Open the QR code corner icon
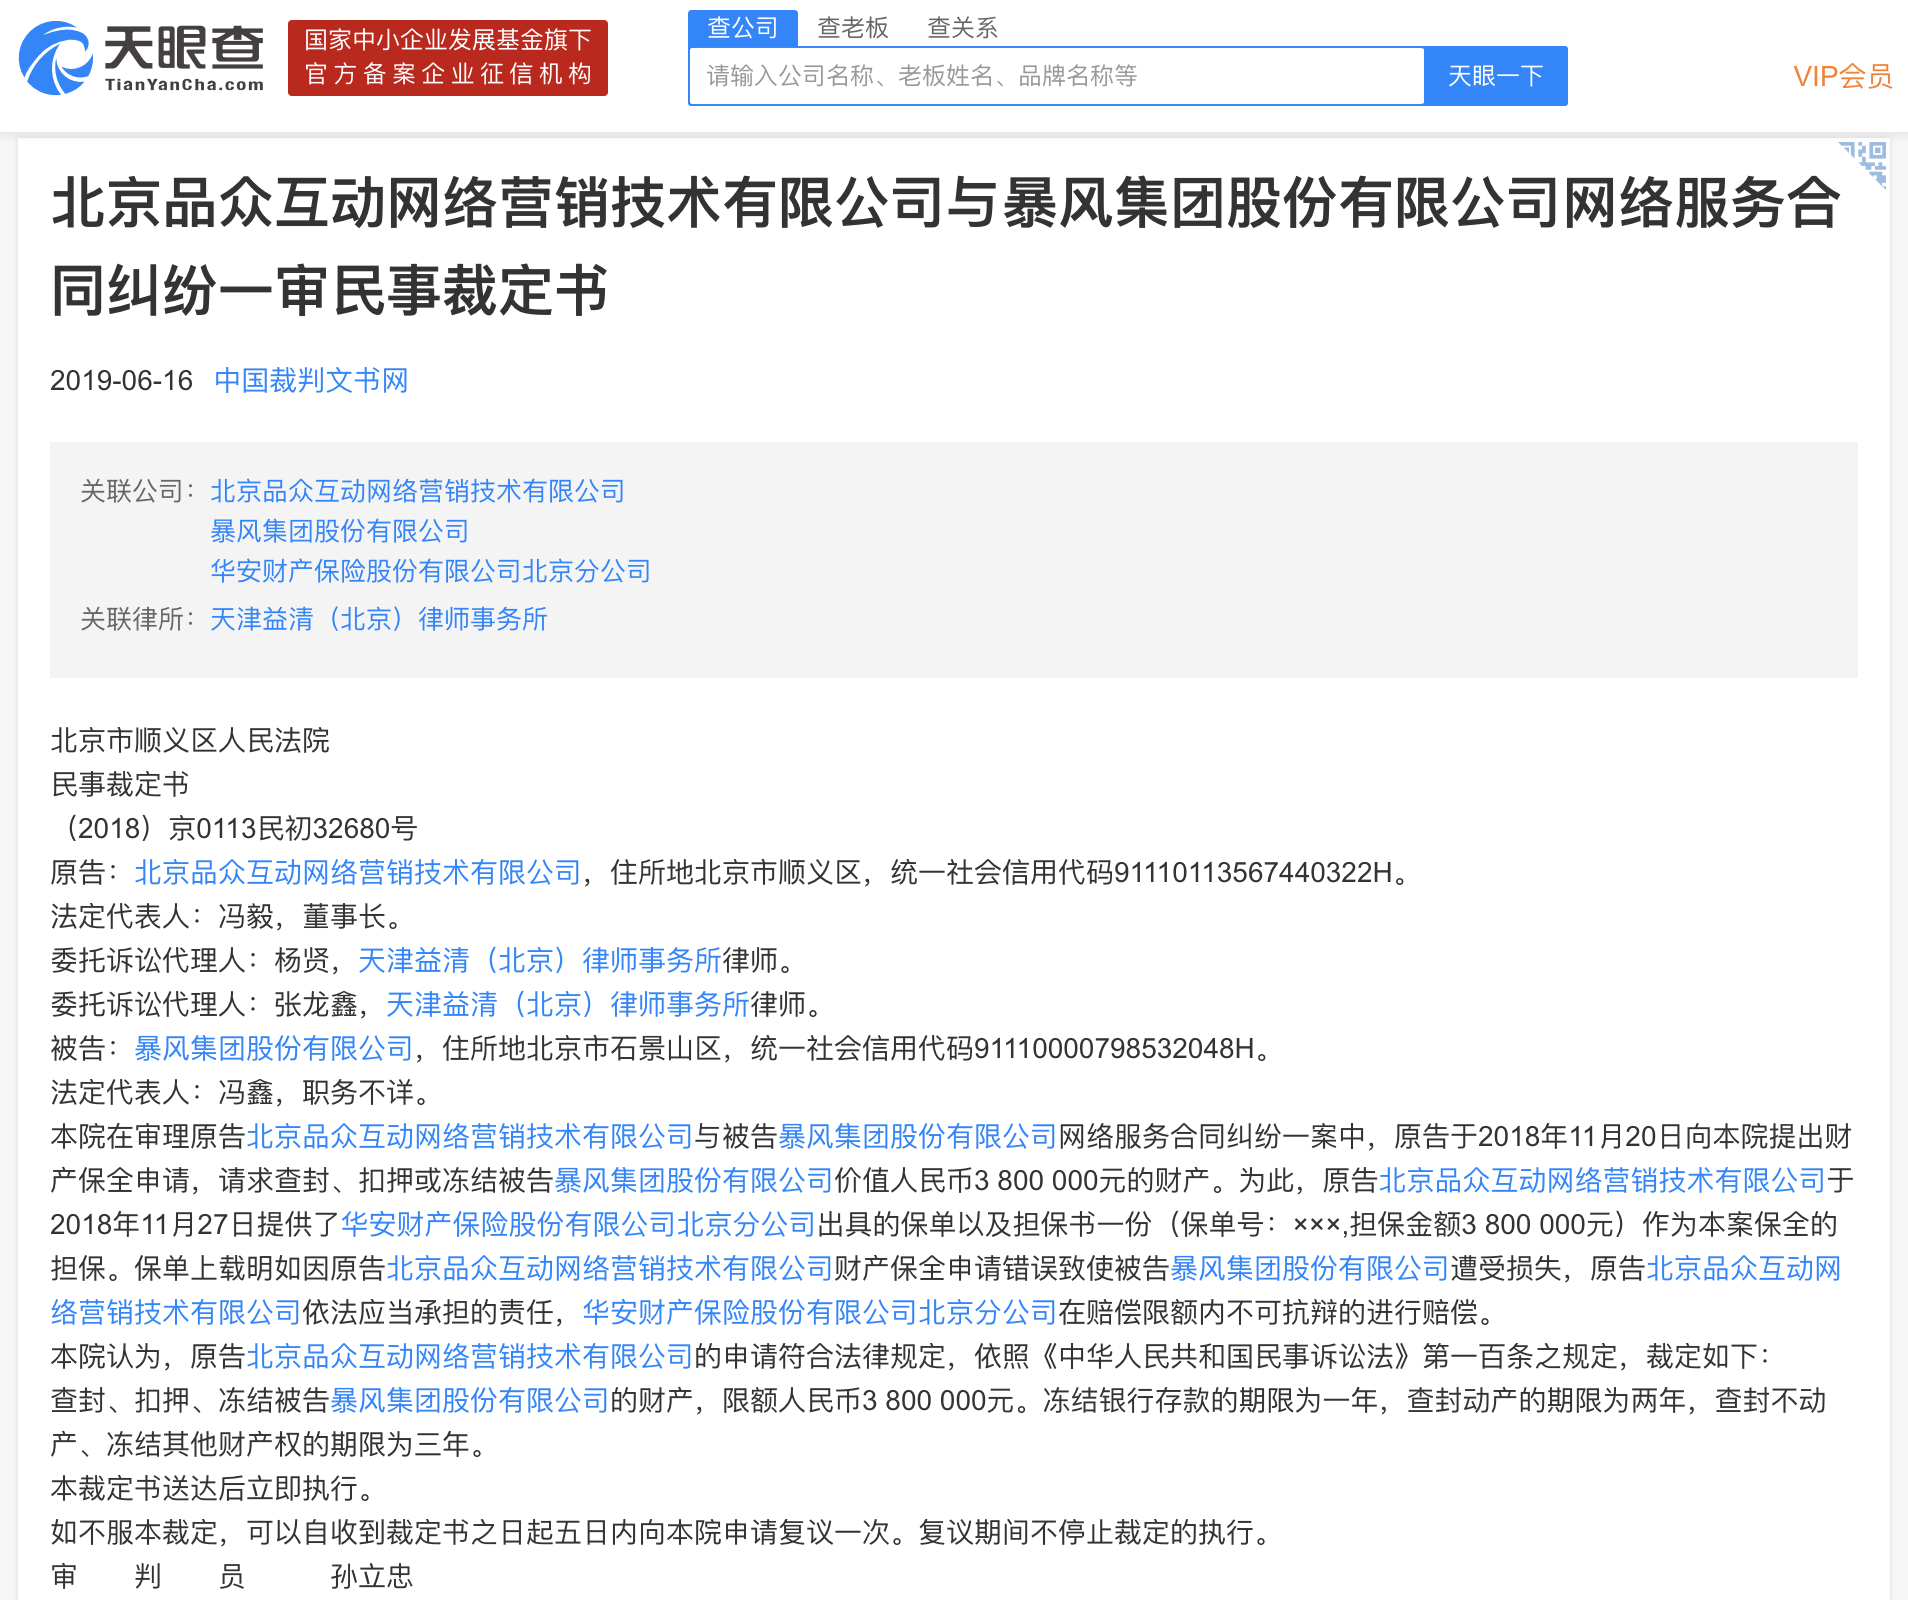Image resolution: width=1908 pixels, height=1600 pixels. [x=1866, y=162]
